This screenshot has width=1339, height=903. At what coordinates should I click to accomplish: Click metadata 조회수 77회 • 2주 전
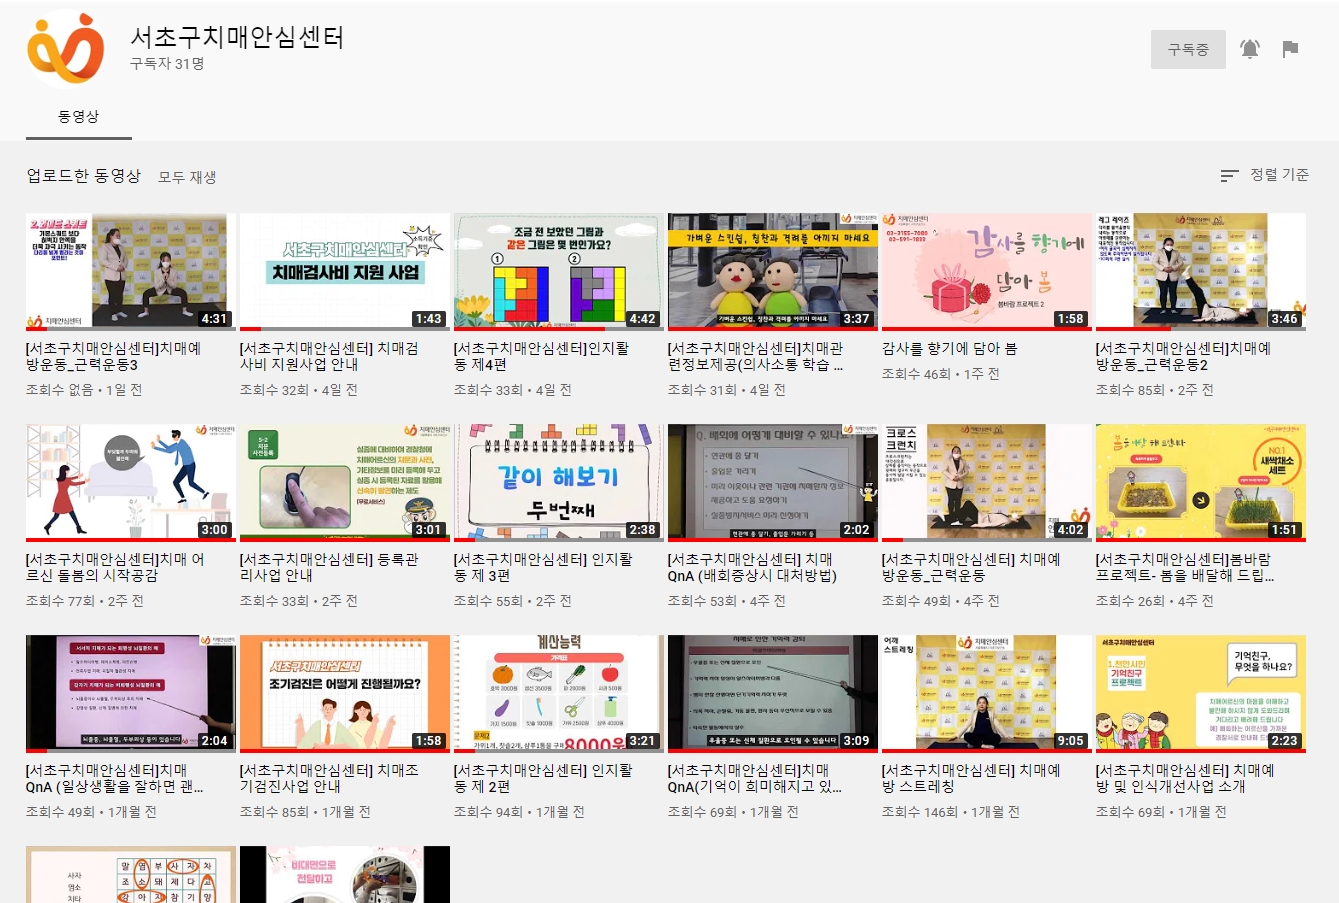85,602
